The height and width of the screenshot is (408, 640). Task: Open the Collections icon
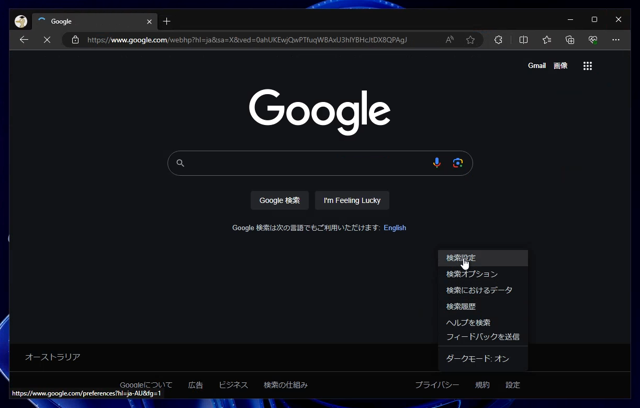tap(570, 40)
